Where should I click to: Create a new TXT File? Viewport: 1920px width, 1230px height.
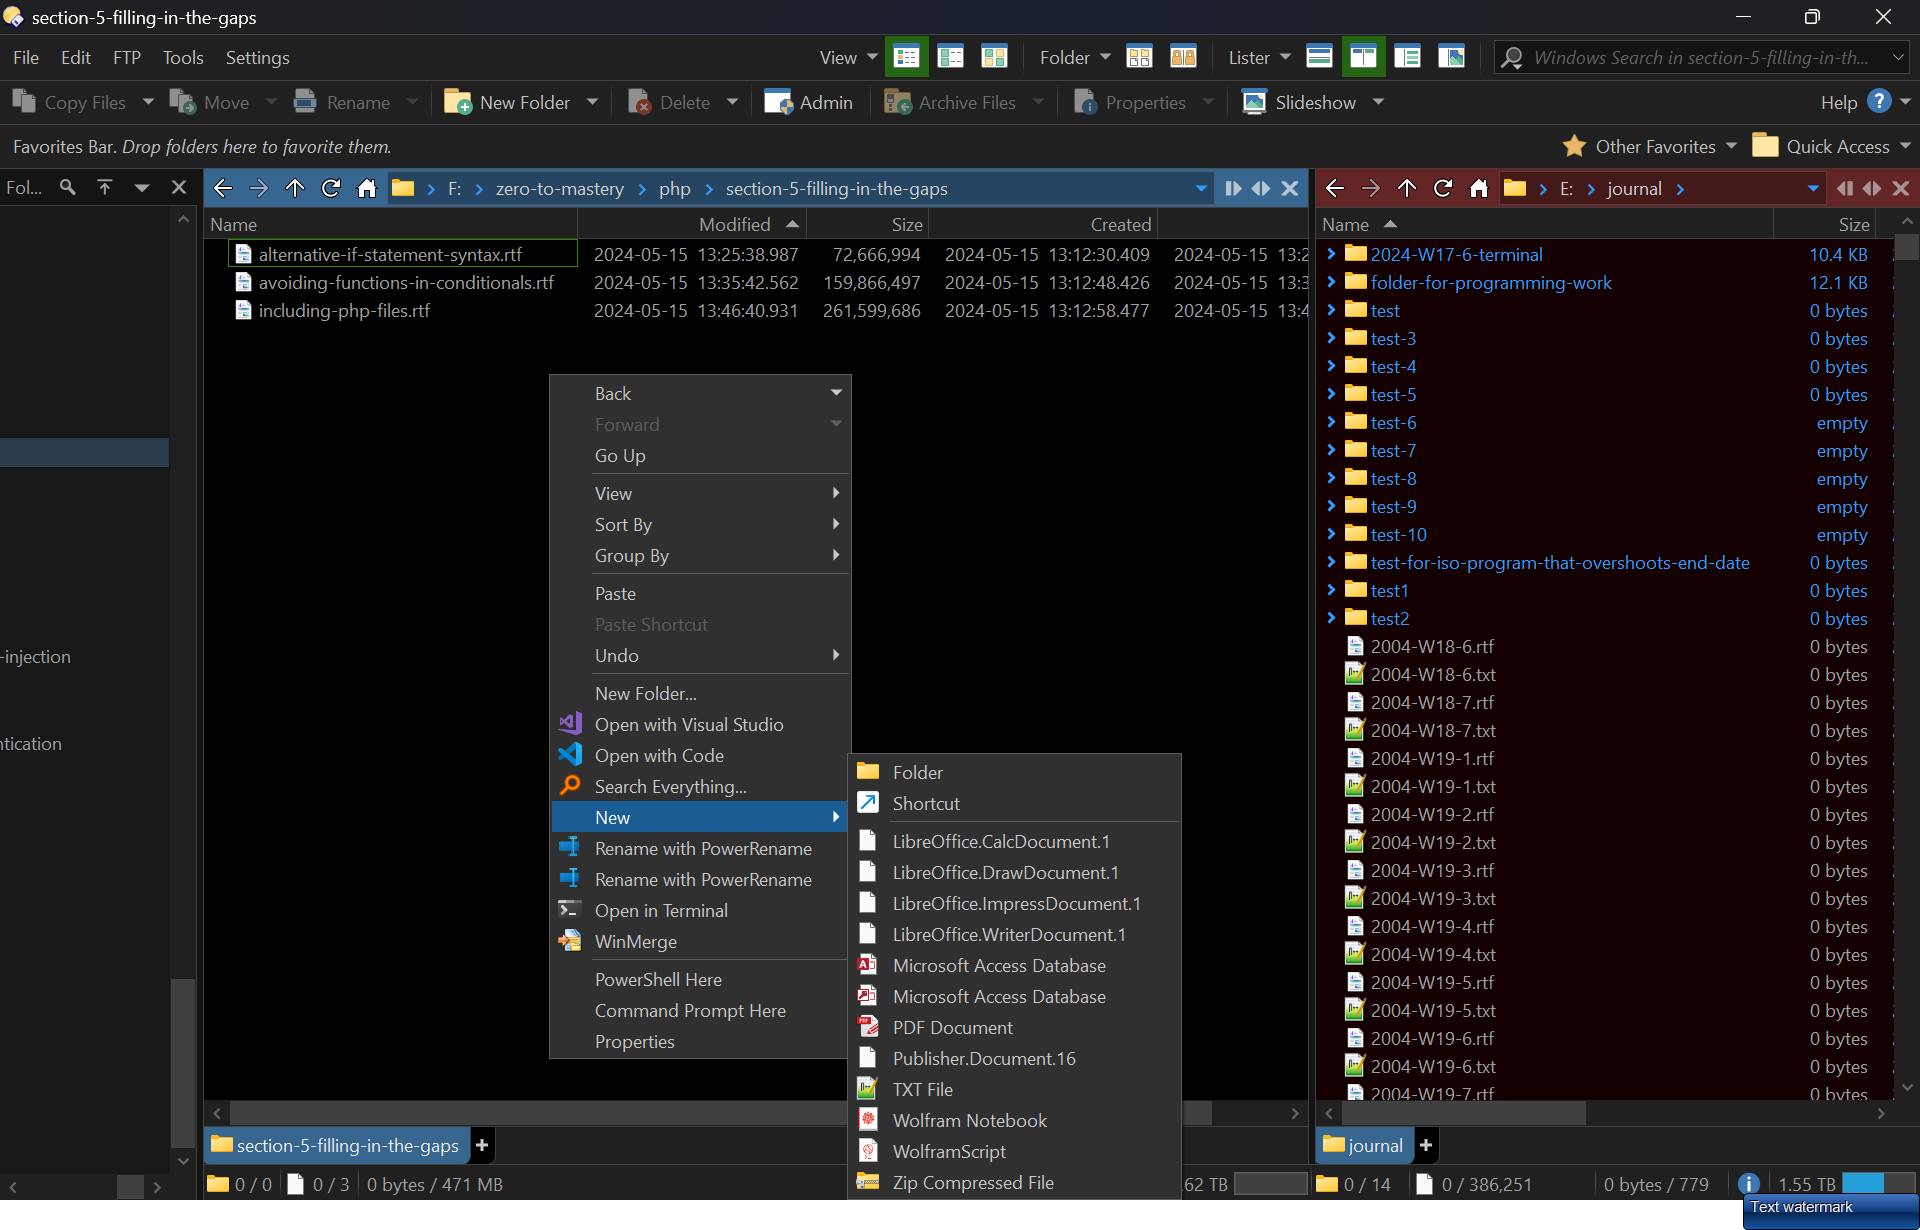(x=1015, y=1089)
